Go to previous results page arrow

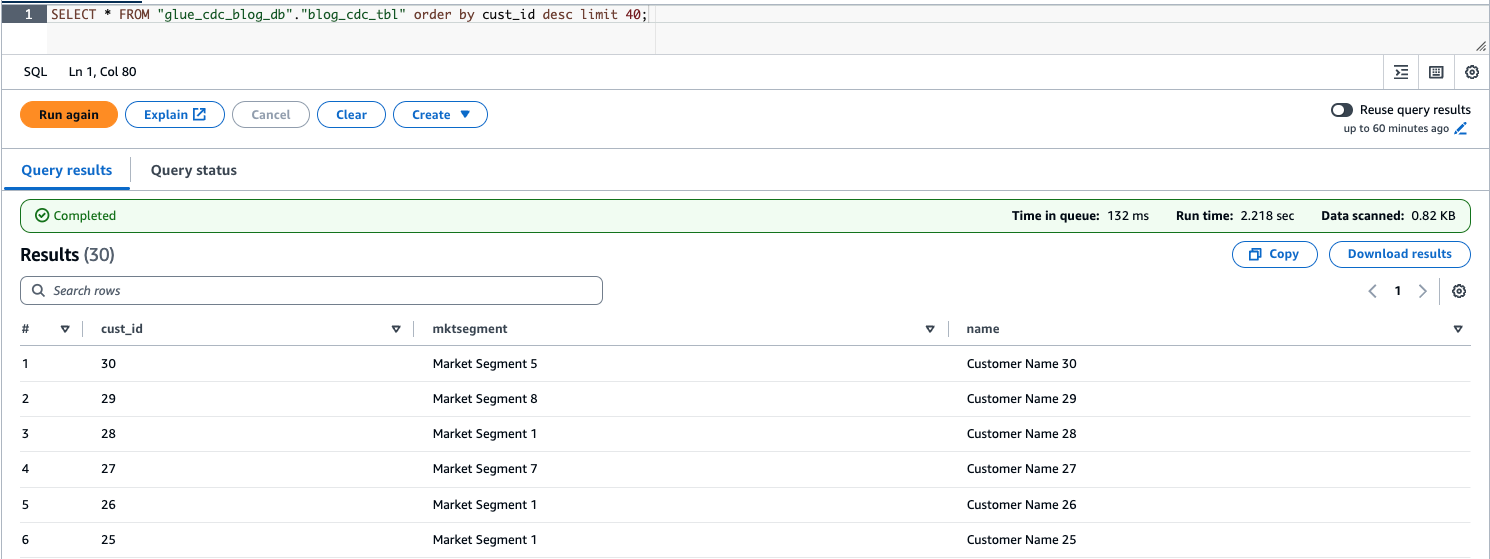(1372, 291)
